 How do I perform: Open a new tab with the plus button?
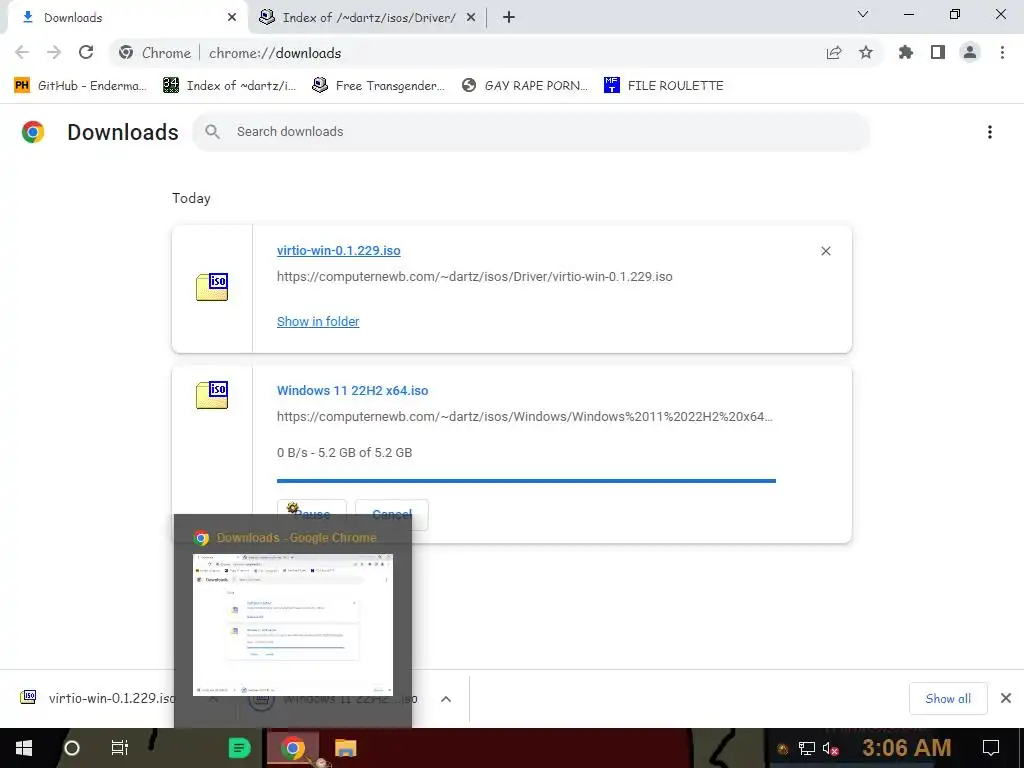[x=509, y=18]
